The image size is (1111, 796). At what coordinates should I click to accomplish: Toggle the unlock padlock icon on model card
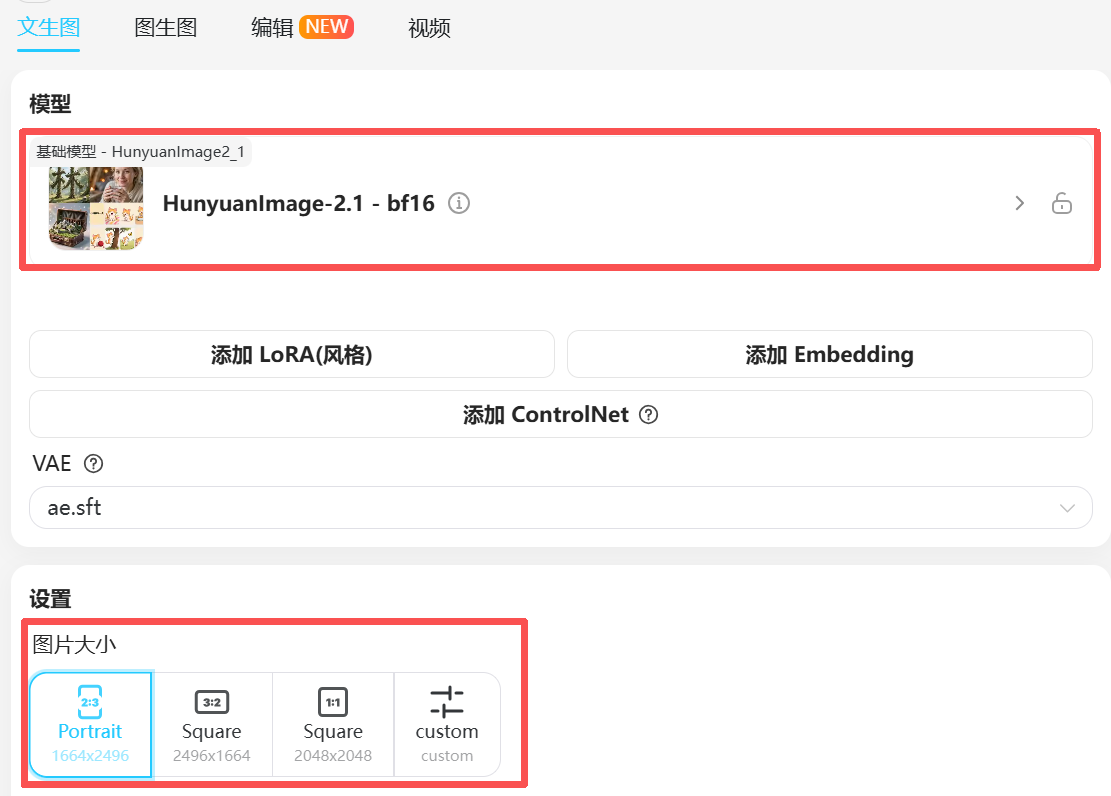coord(1061,204)
